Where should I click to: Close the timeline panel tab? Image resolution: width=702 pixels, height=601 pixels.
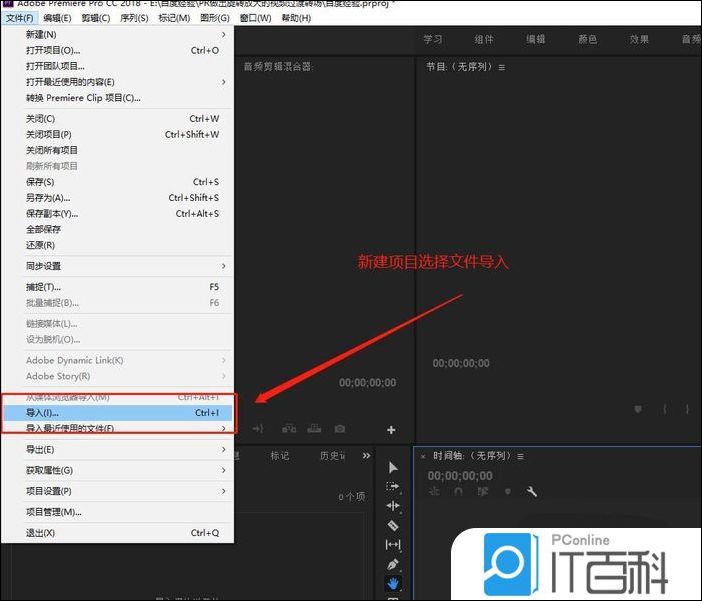tap(423, 457)
